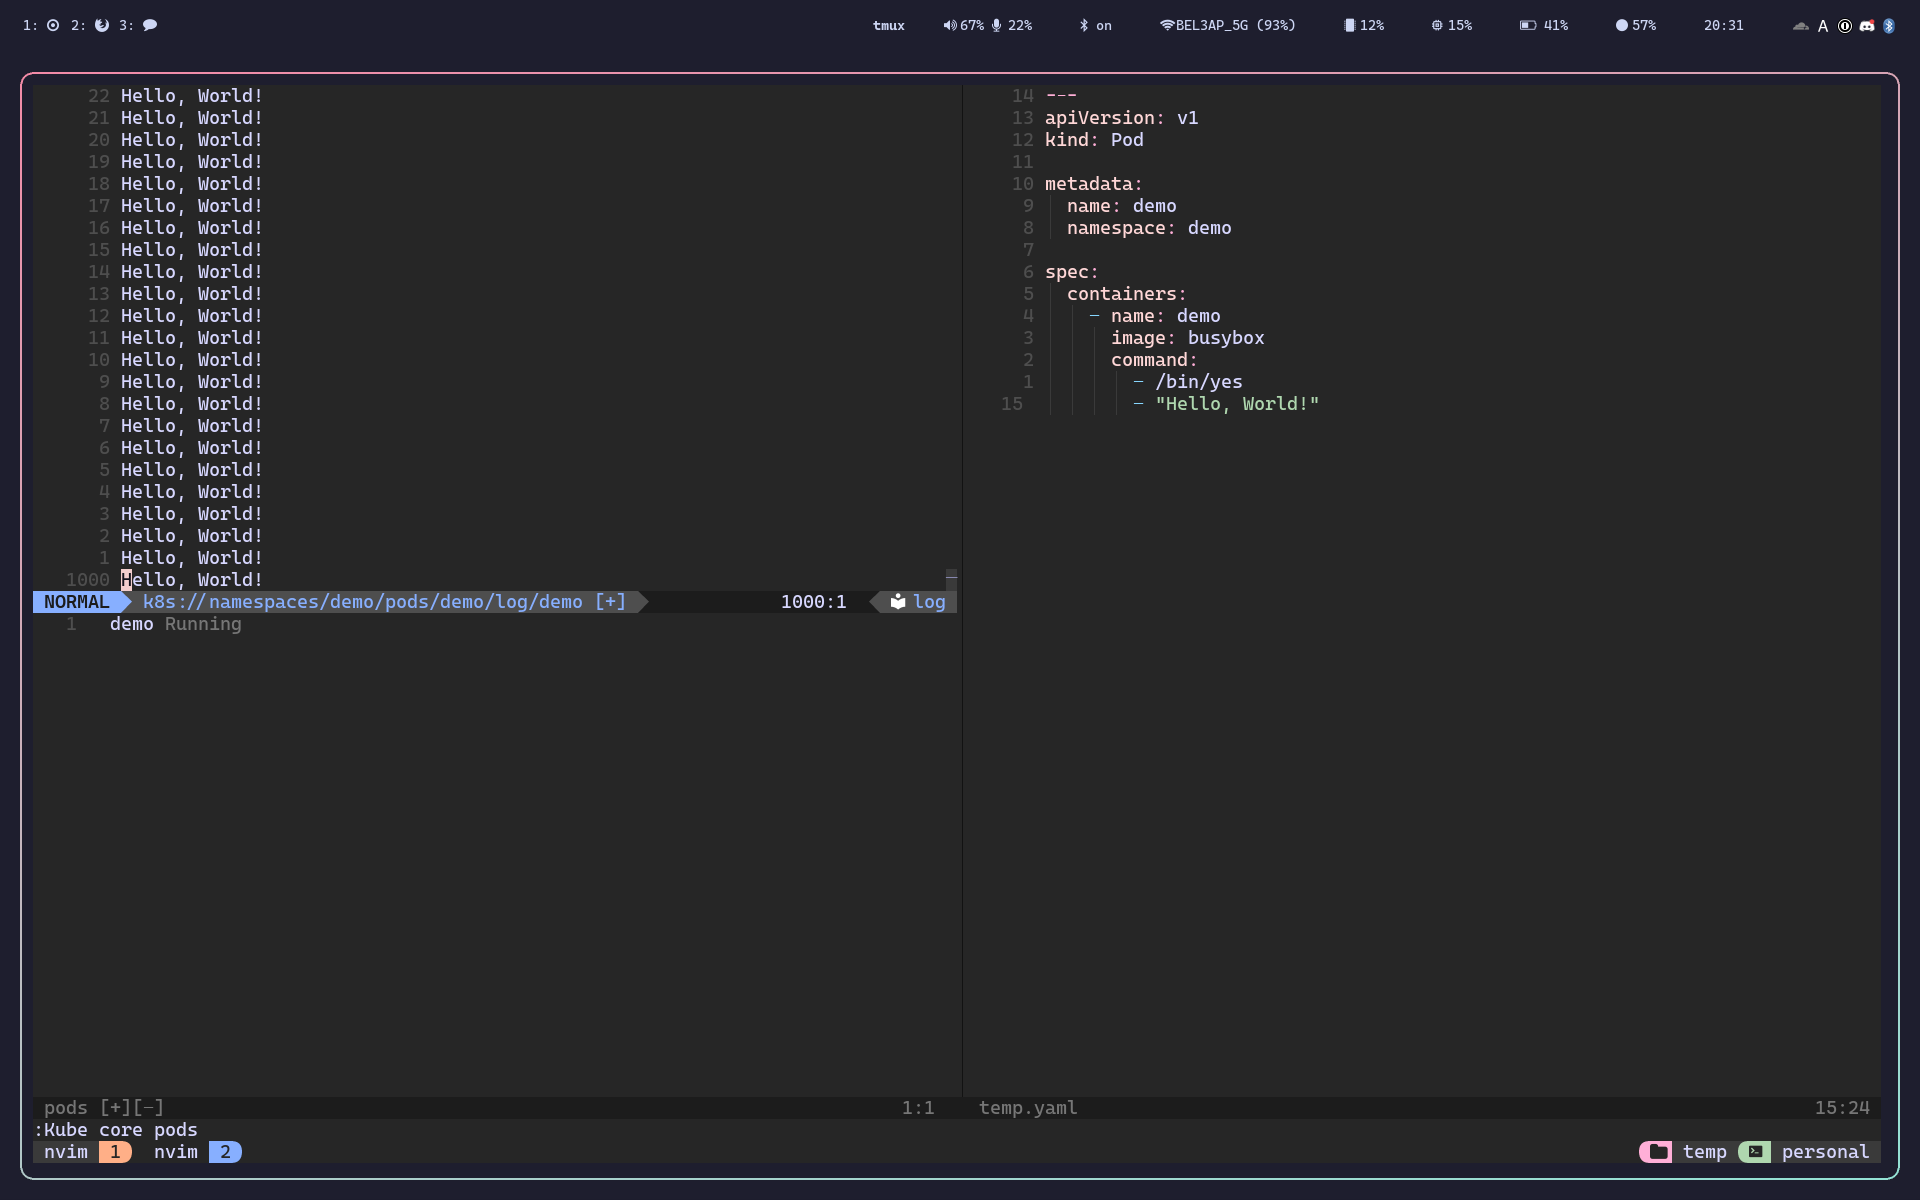Click the WiFi network status icon
This screenshot has width=1920, height=1200.
[x=1166, y=25]
